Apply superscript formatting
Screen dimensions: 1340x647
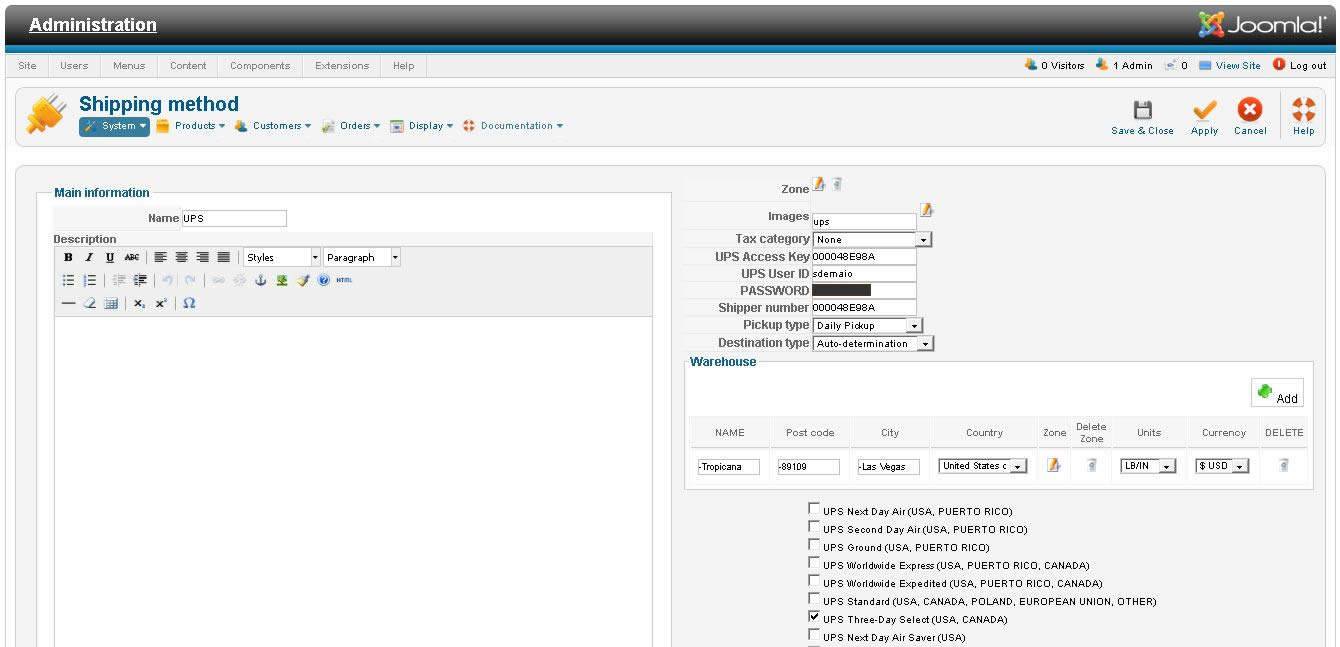[x=160, y=303]
